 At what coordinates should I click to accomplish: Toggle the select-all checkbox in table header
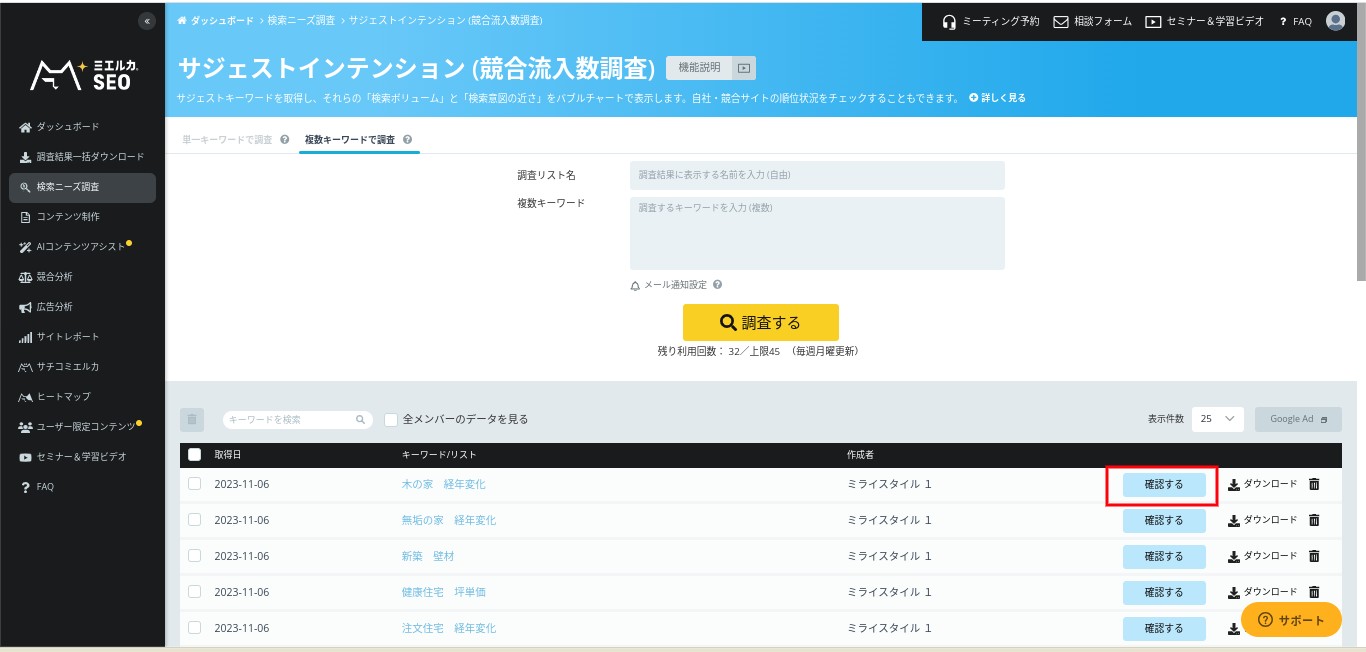tap(195, 455)
